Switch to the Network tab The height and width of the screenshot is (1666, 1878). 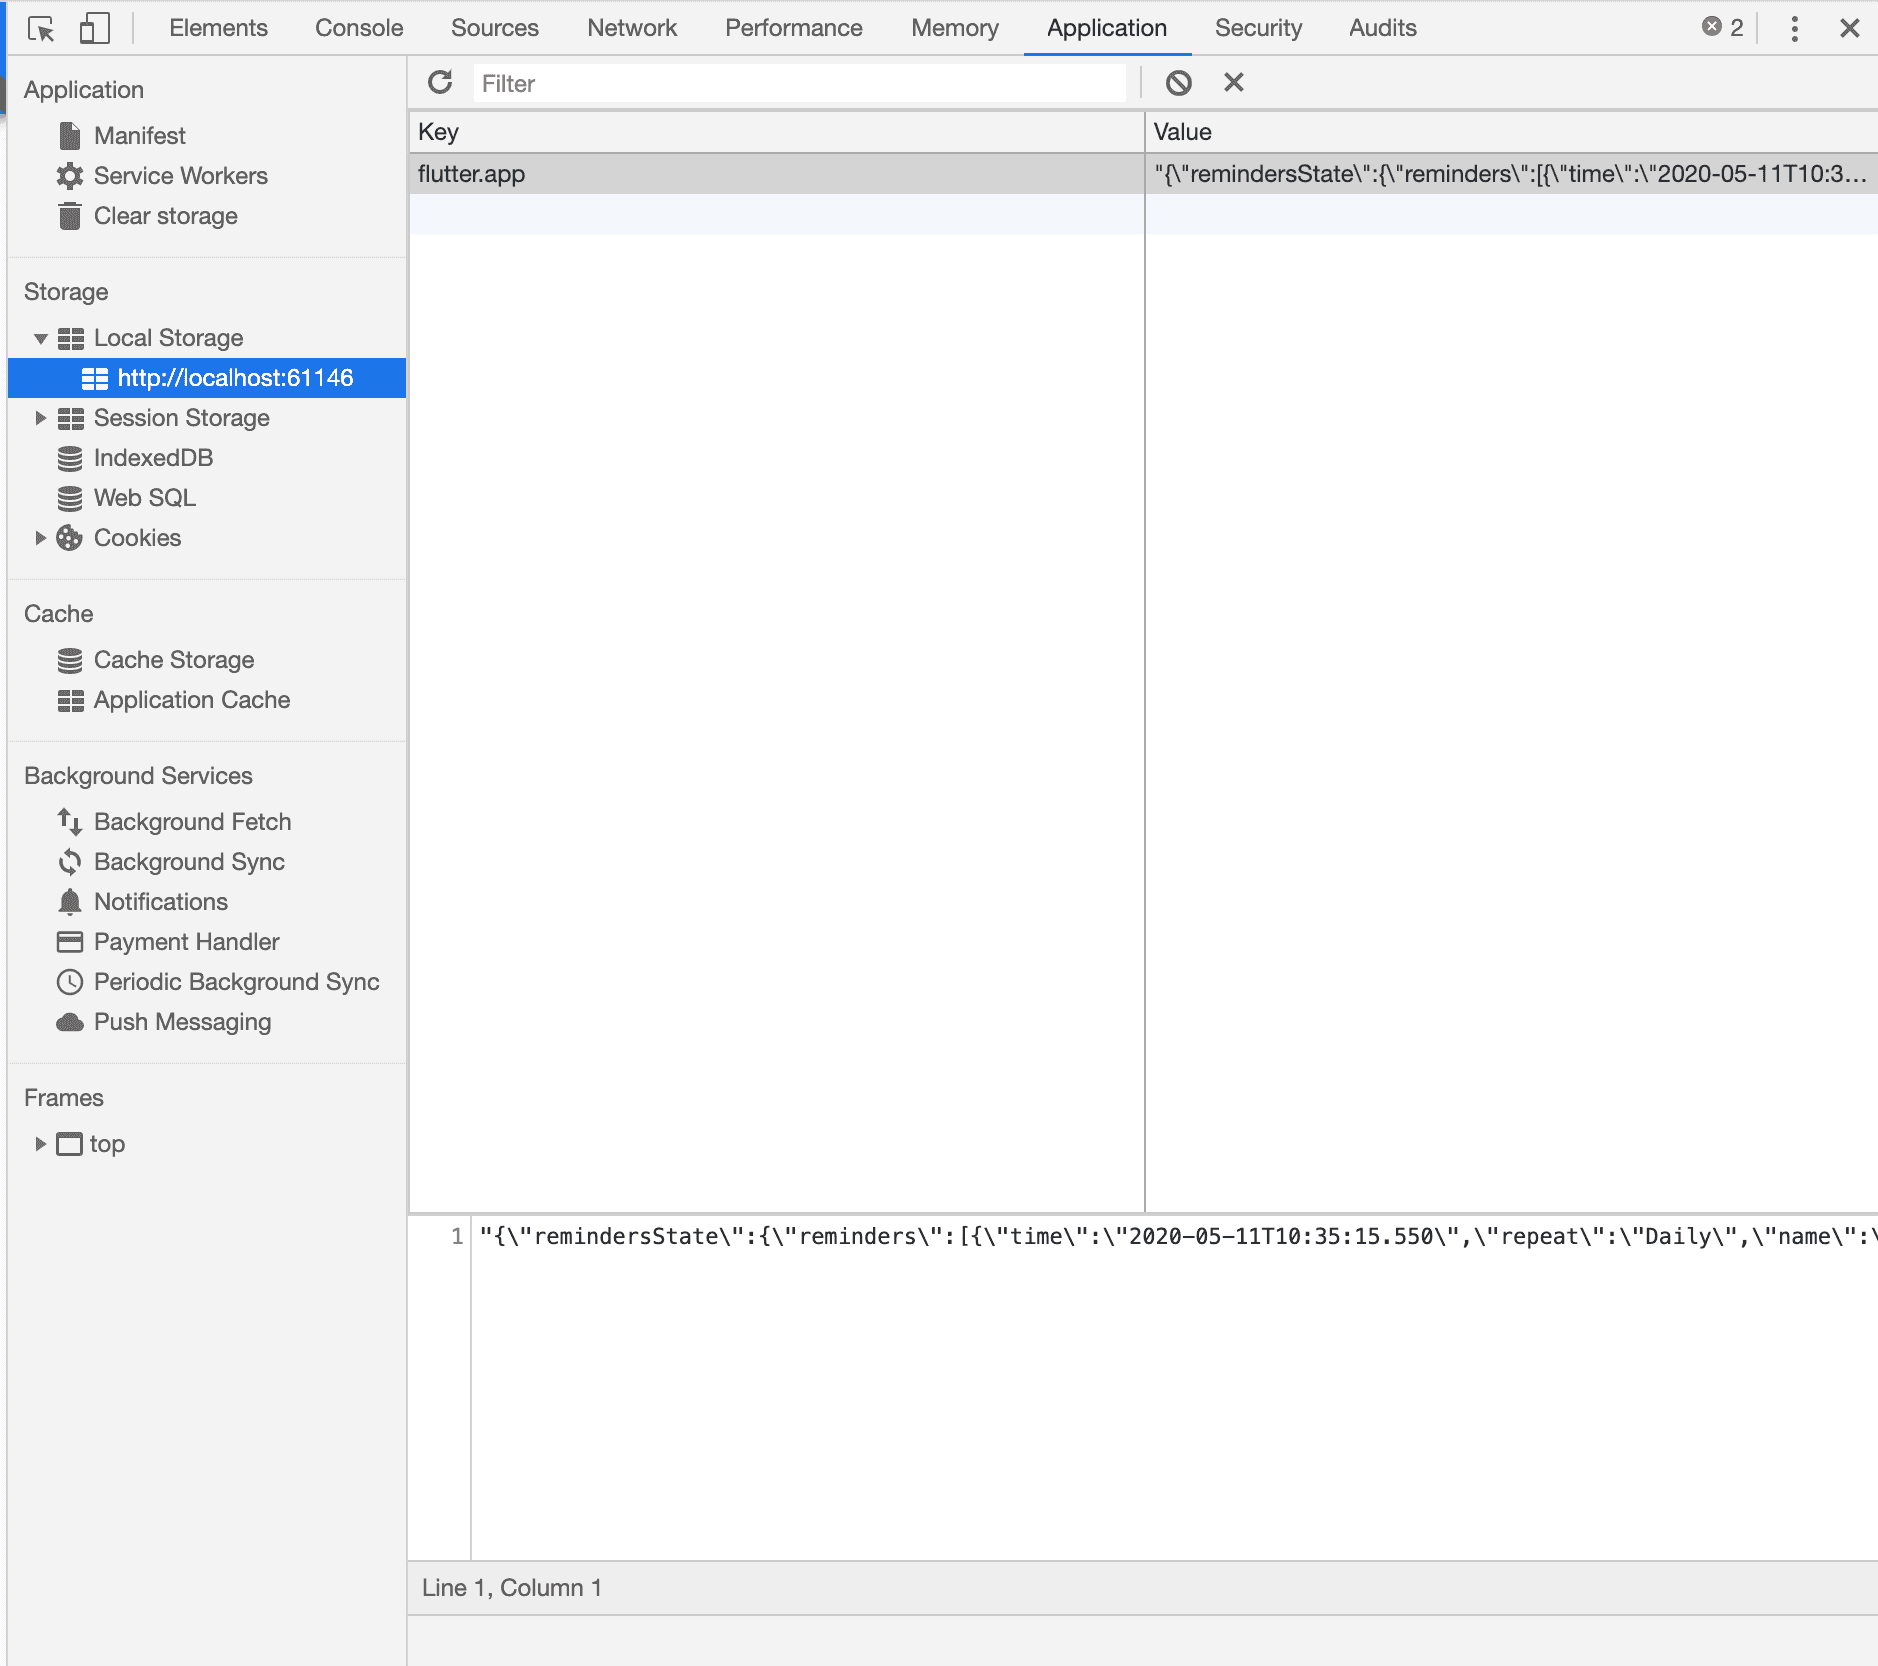pyautogui.click(x=631, y=27)
